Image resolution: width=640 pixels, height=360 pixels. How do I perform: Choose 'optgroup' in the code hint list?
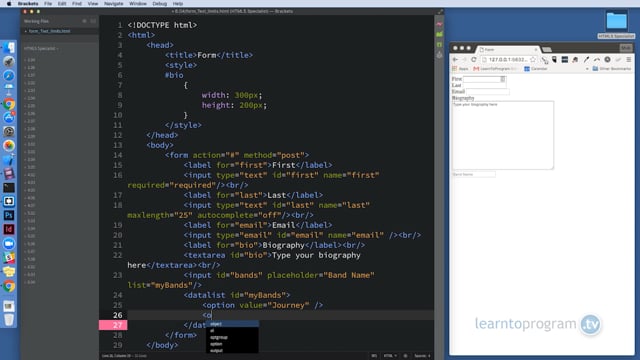tap(232, 337)
